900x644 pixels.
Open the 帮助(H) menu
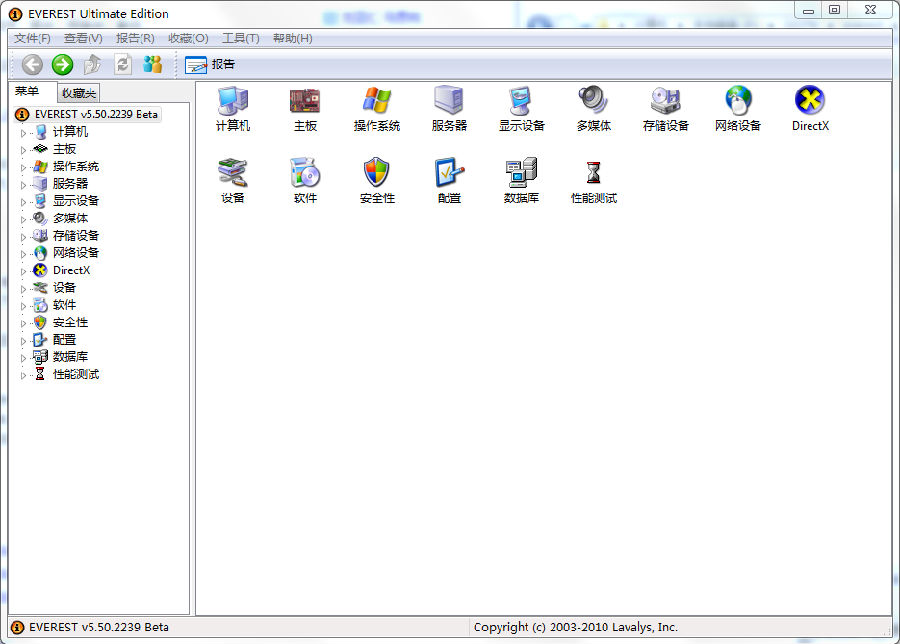pyautogui.click(x=292, y=38)
